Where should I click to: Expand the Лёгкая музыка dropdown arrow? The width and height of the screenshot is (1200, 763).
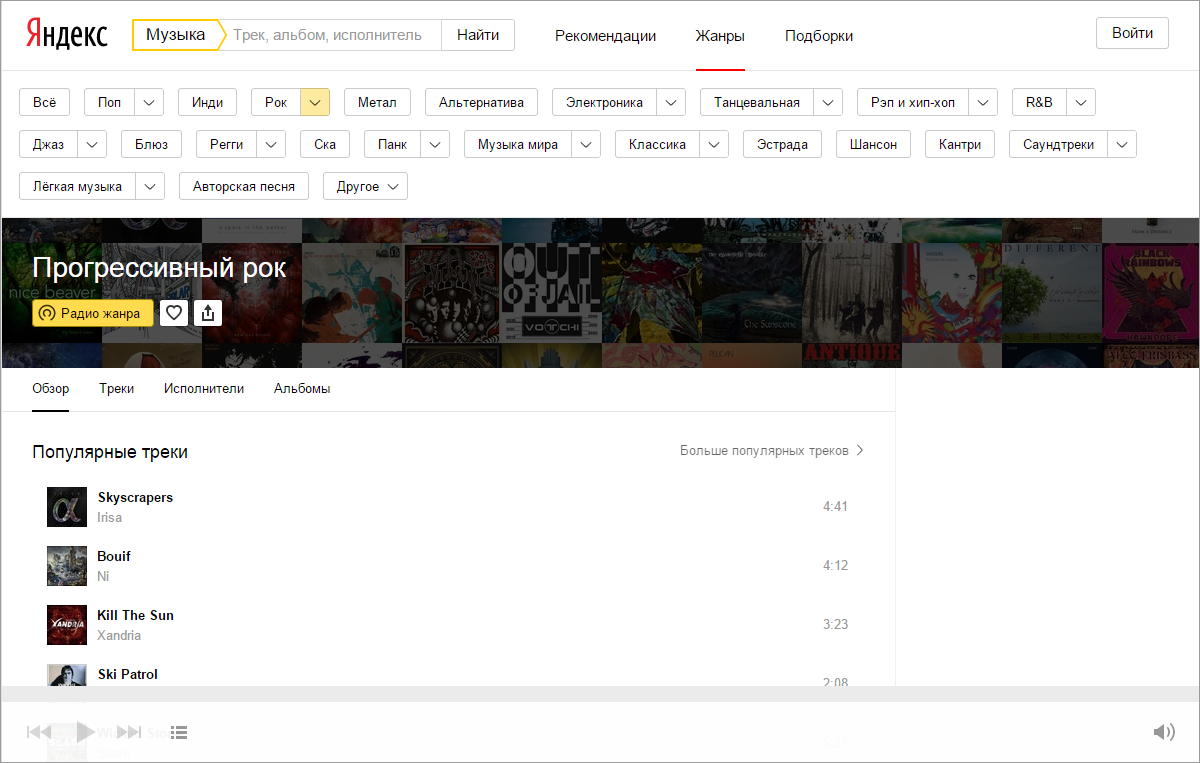150,186
